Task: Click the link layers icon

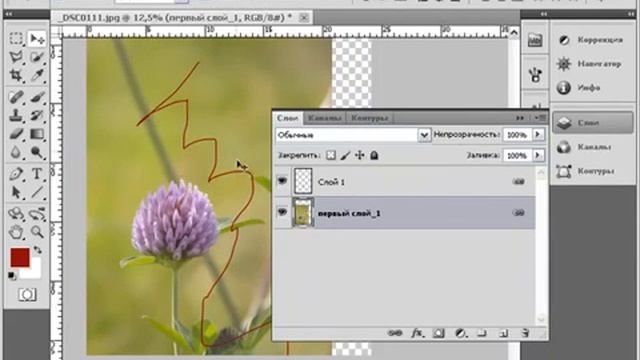Action: pos(395,333)
